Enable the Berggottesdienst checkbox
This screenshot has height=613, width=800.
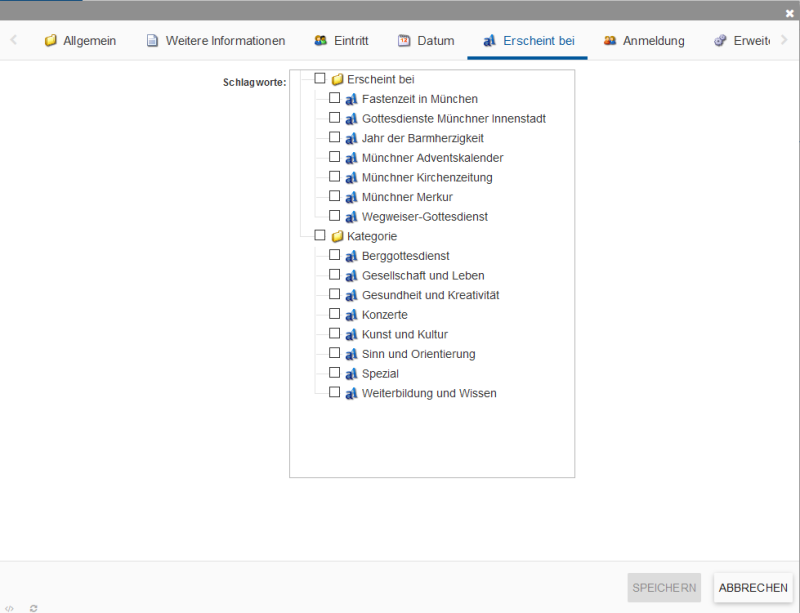[335, 255]
